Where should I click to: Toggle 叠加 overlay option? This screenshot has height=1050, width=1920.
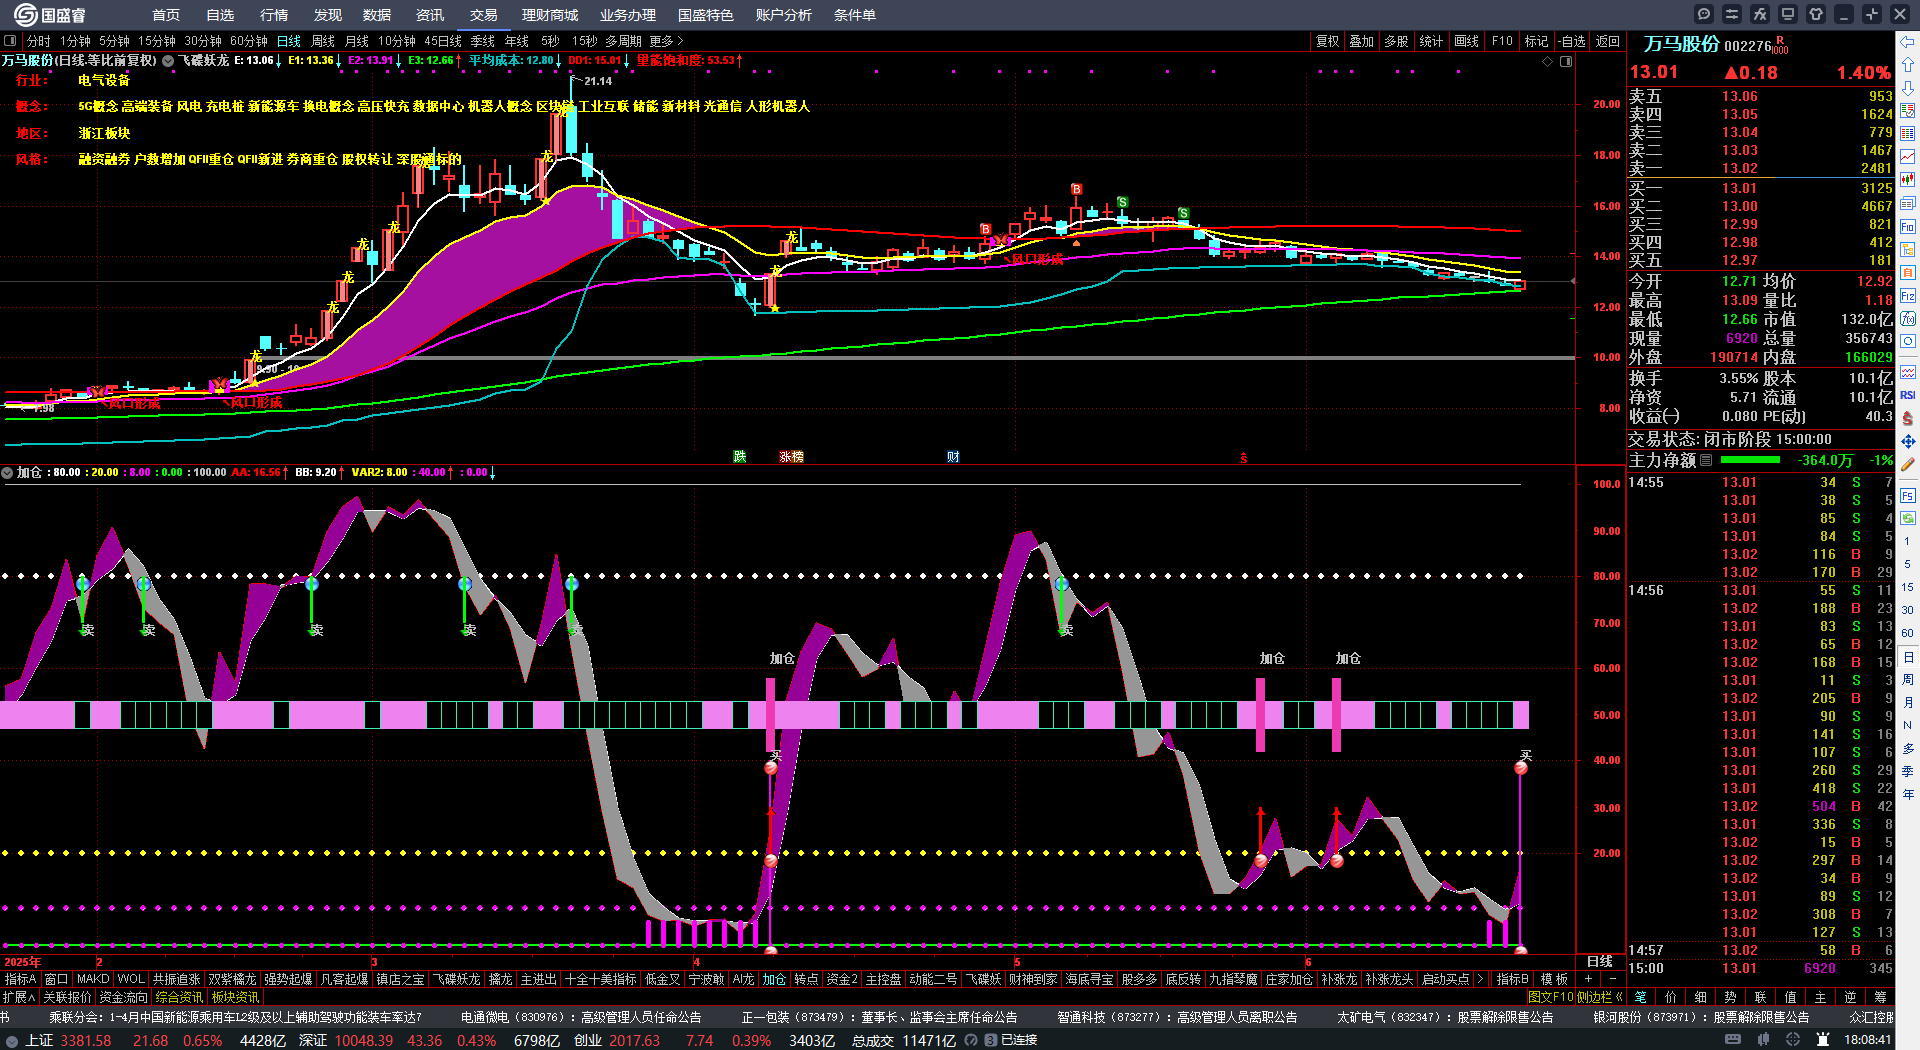(x=1362, y=41)
